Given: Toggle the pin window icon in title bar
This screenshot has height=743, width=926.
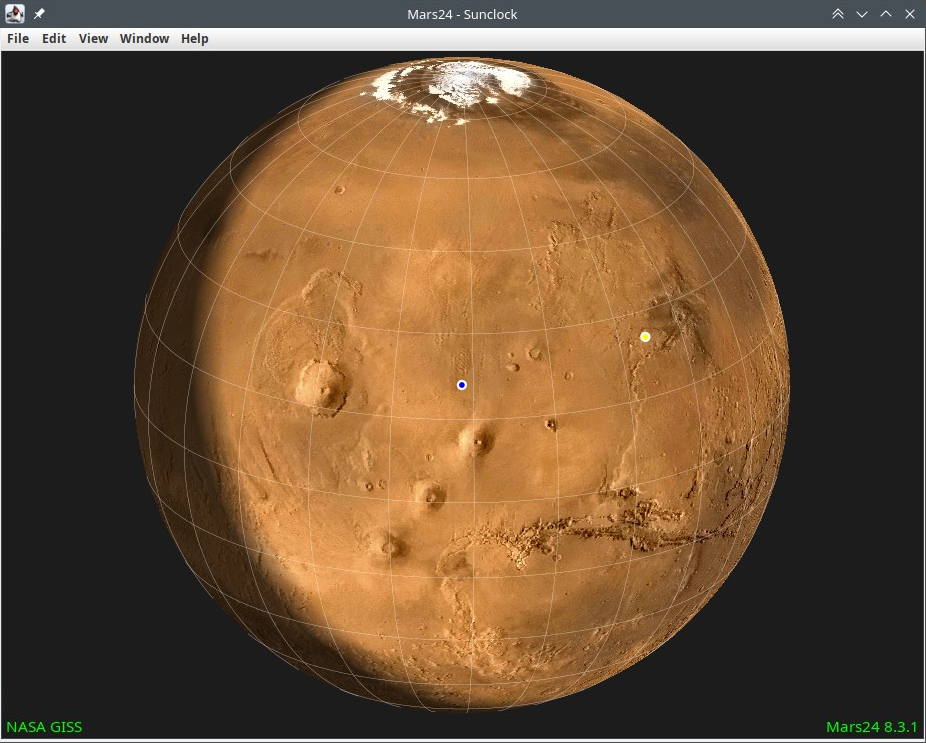Looking at the screenshot, I should tap(39, 14).
